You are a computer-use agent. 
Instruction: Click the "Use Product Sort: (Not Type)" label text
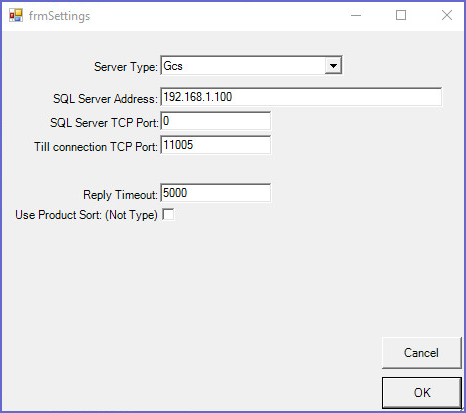(x=86, y=215)
